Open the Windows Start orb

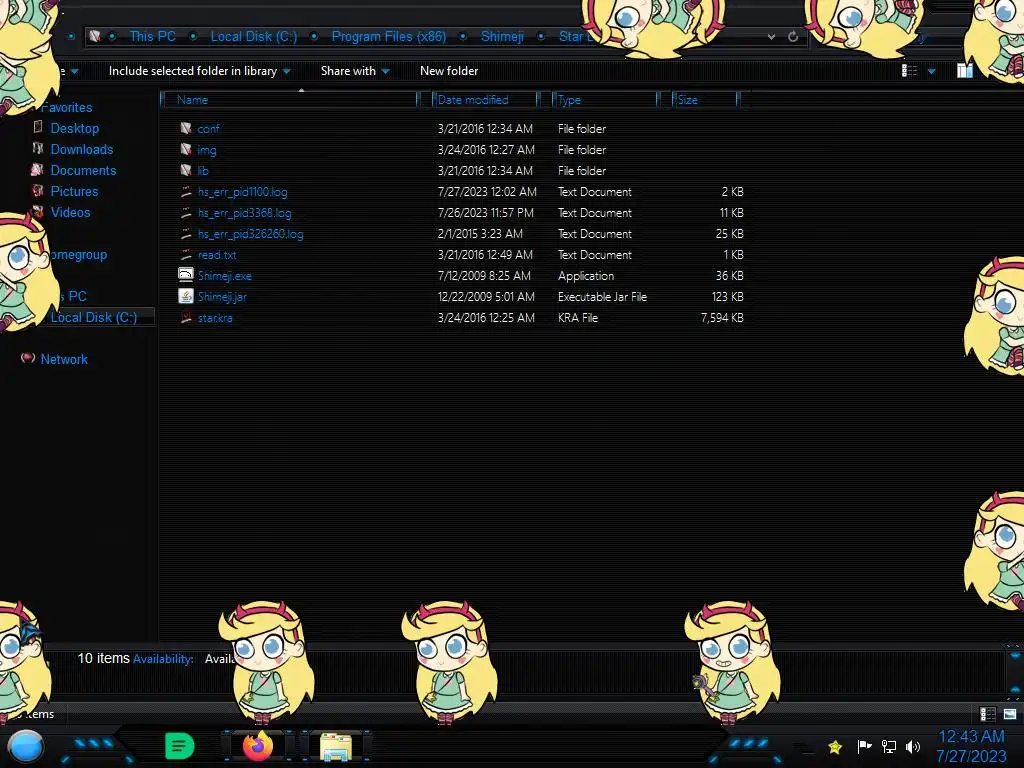[26, 746]
